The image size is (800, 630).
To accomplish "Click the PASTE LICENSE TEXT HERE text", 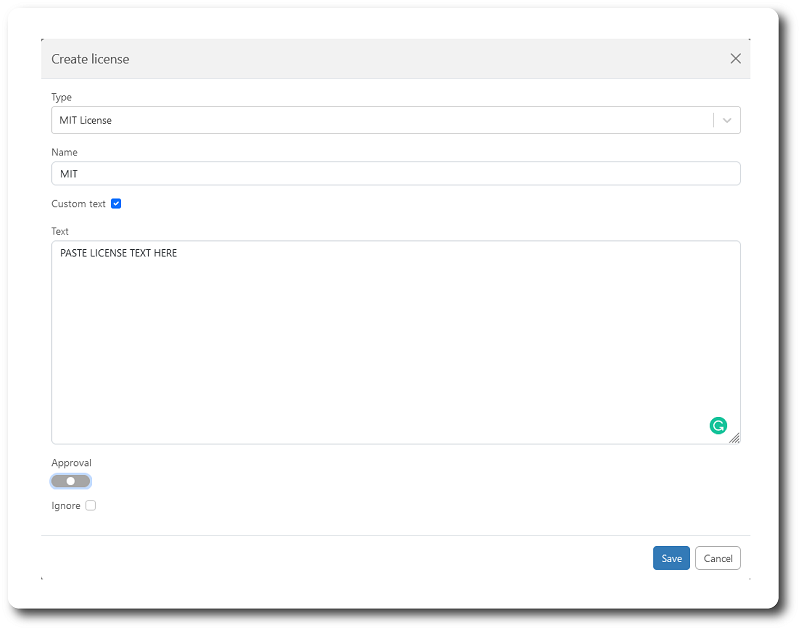I will tap(118, 253).
